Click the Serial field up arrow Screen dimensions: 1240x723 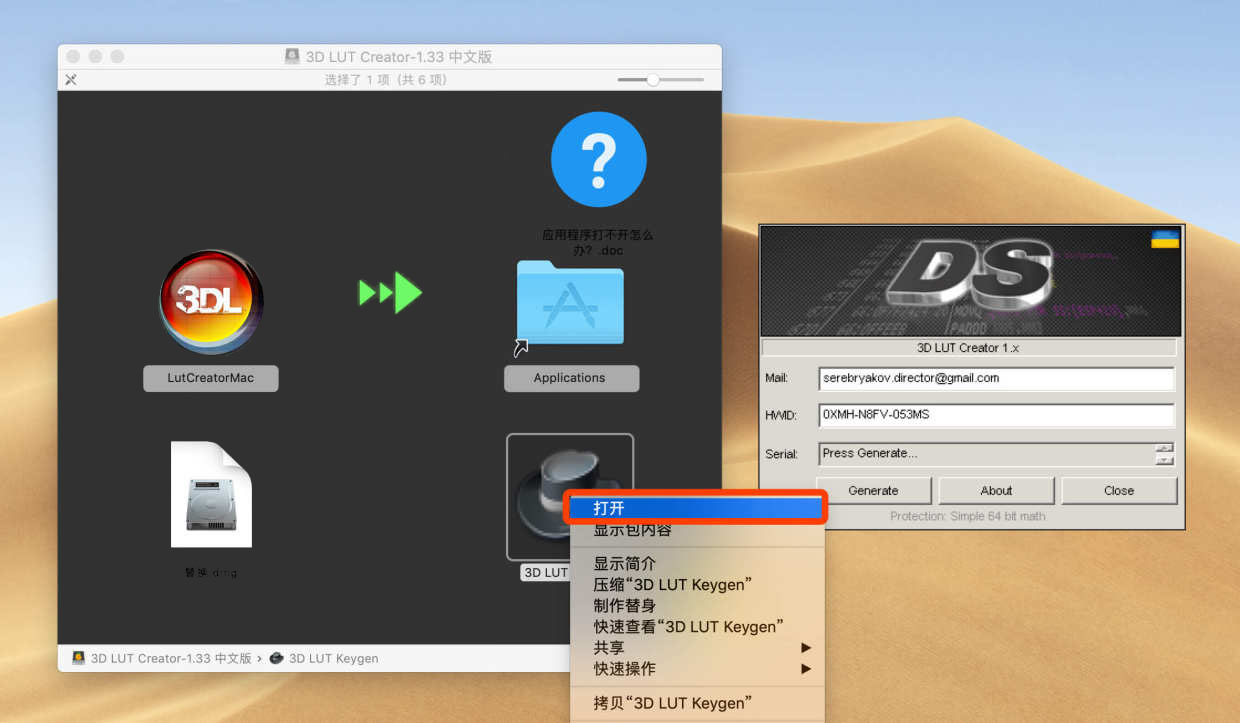point(1164,448)
